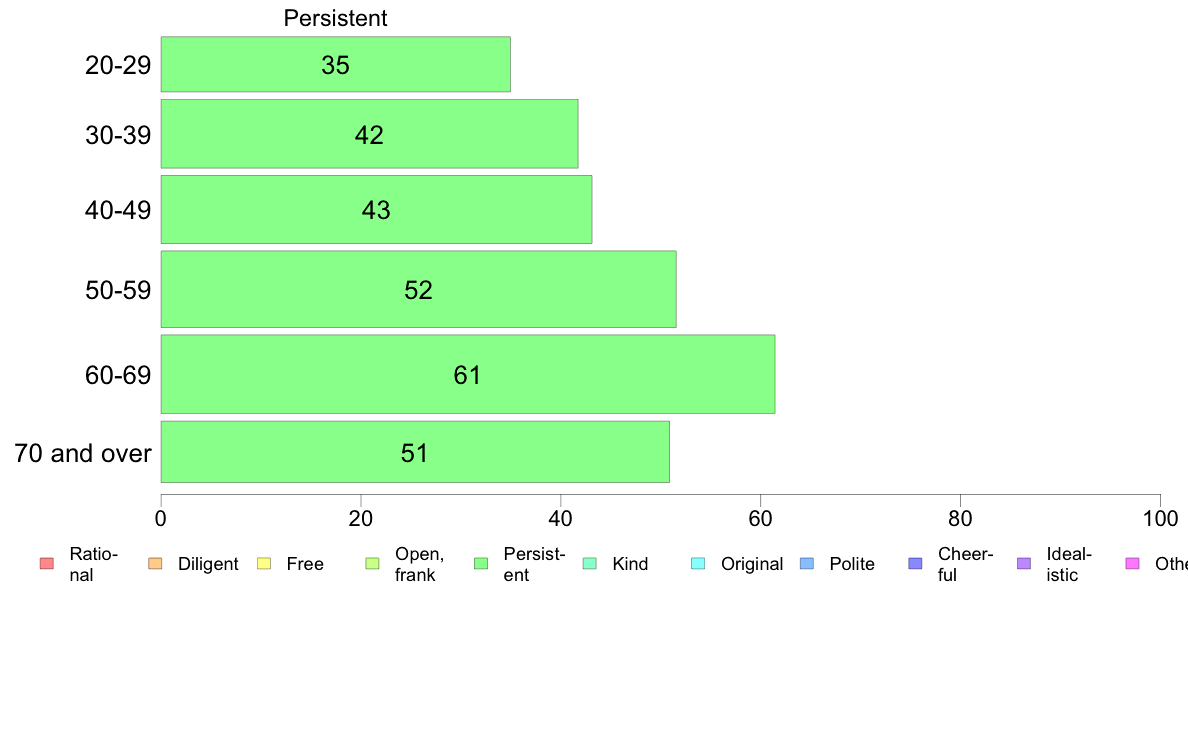Click the Persistent chart title
This screenshot has width=1188, height=736.
tap(335, 18)
